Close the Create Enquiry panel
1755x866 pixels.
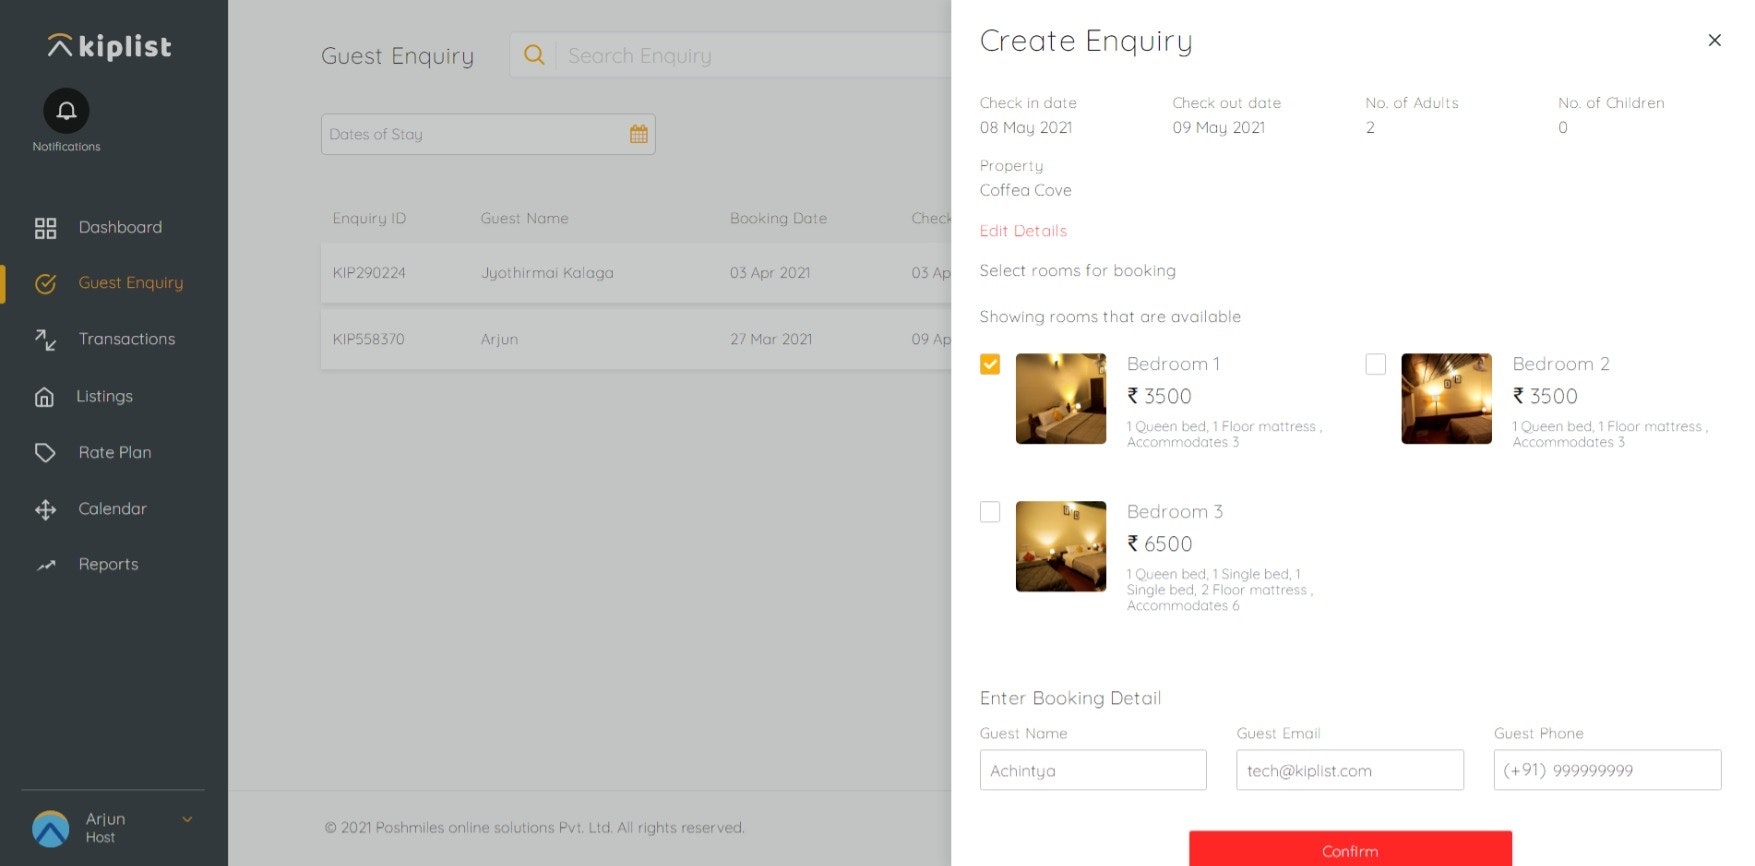pyautogui.click(x=1714, y=40)
